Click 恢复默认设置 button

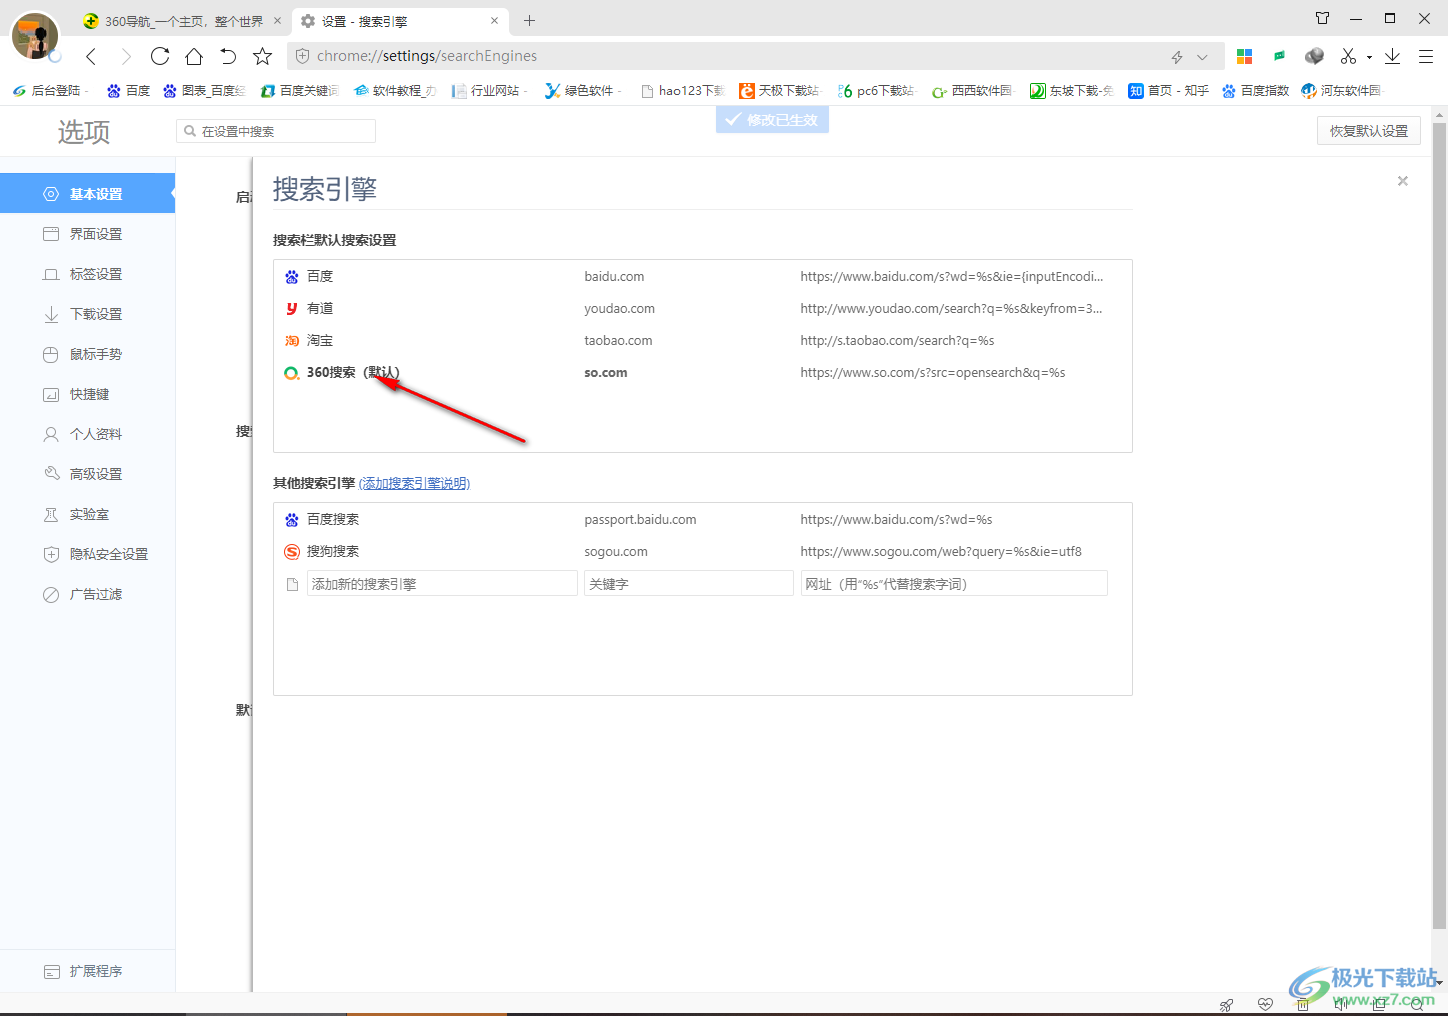[1369, 131]
